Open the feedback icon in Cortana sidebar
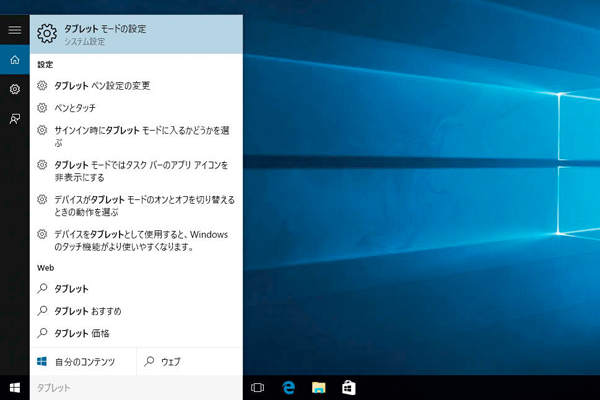The width and height of the screenshot is (600, 400). point(15,119)
